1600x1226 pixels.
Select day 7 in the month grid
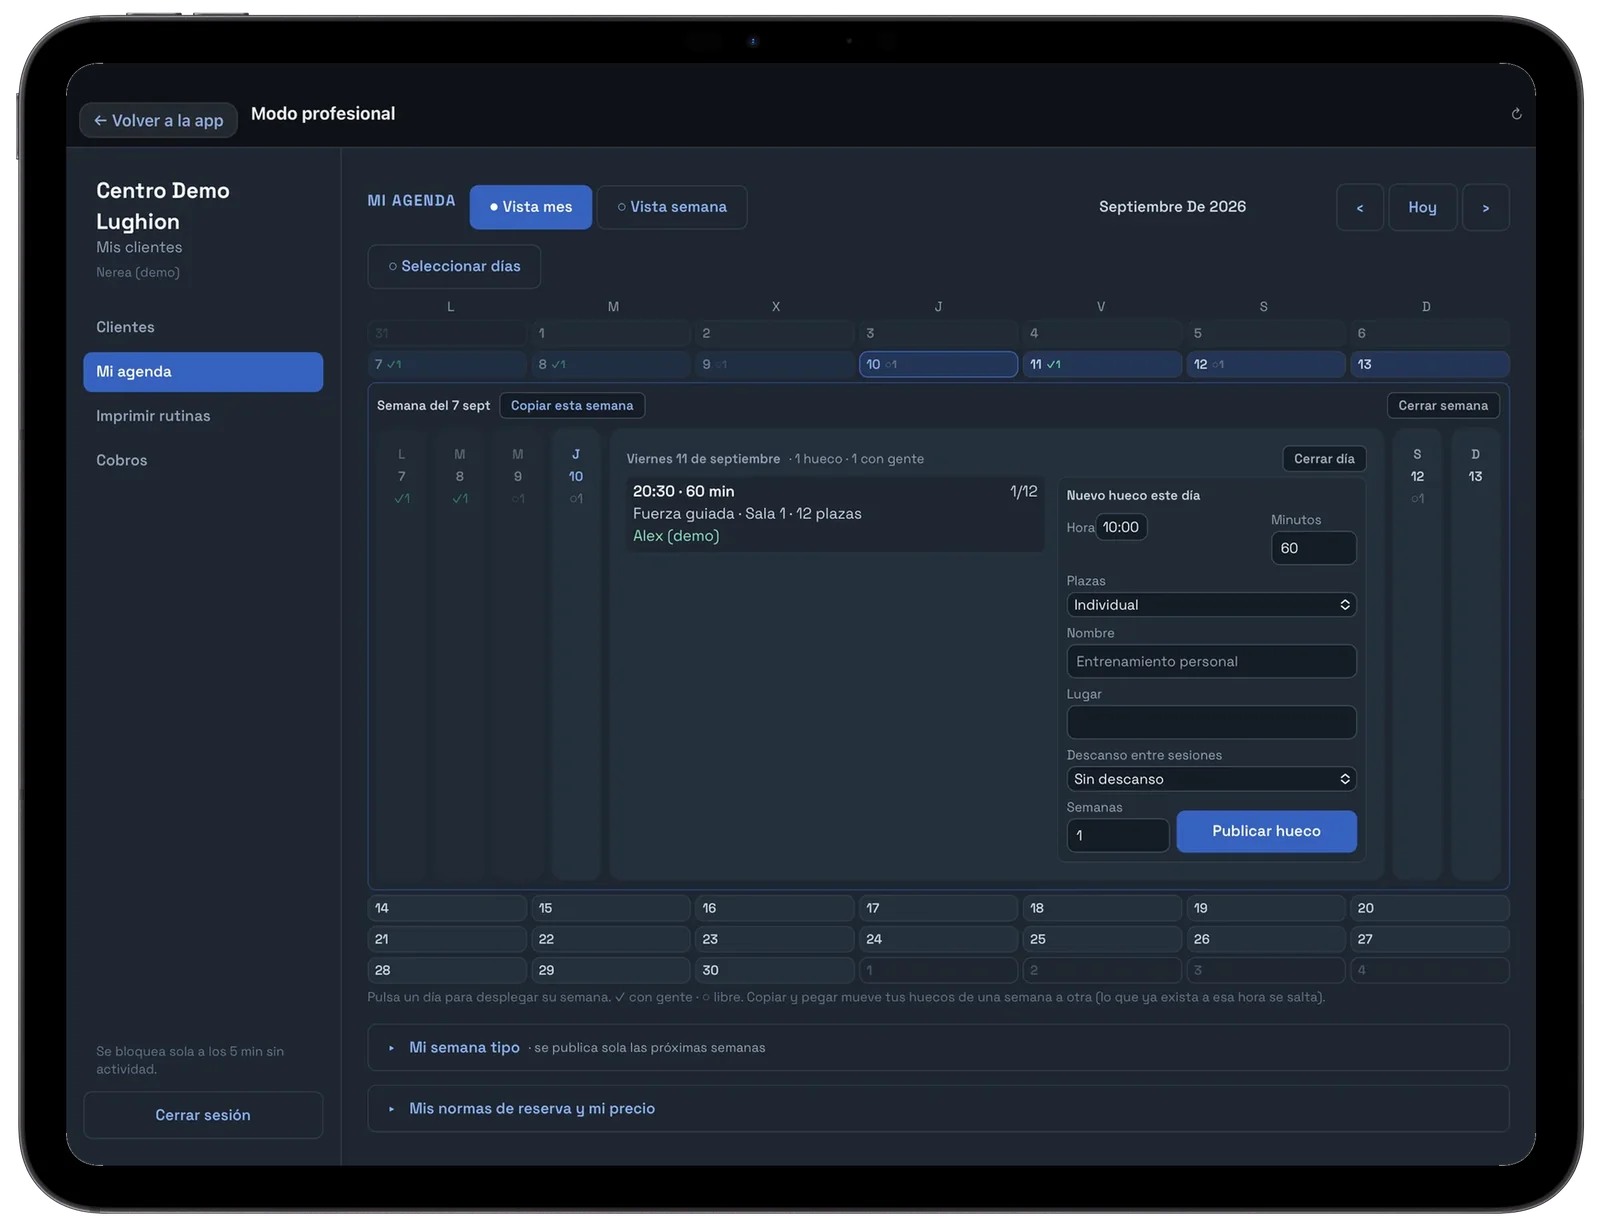[447, 364]
